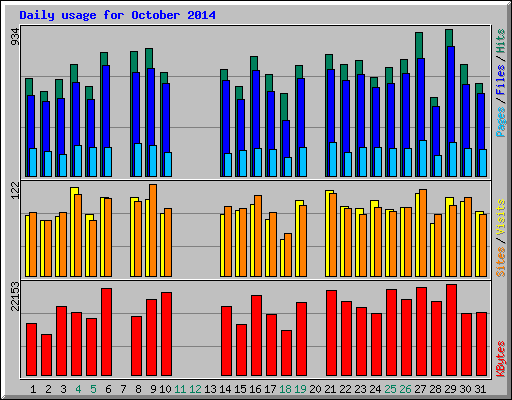Select day 10 on the date axis
Image resolution: width=512 pixels, height=400 pixels.
tap(165, 389)
